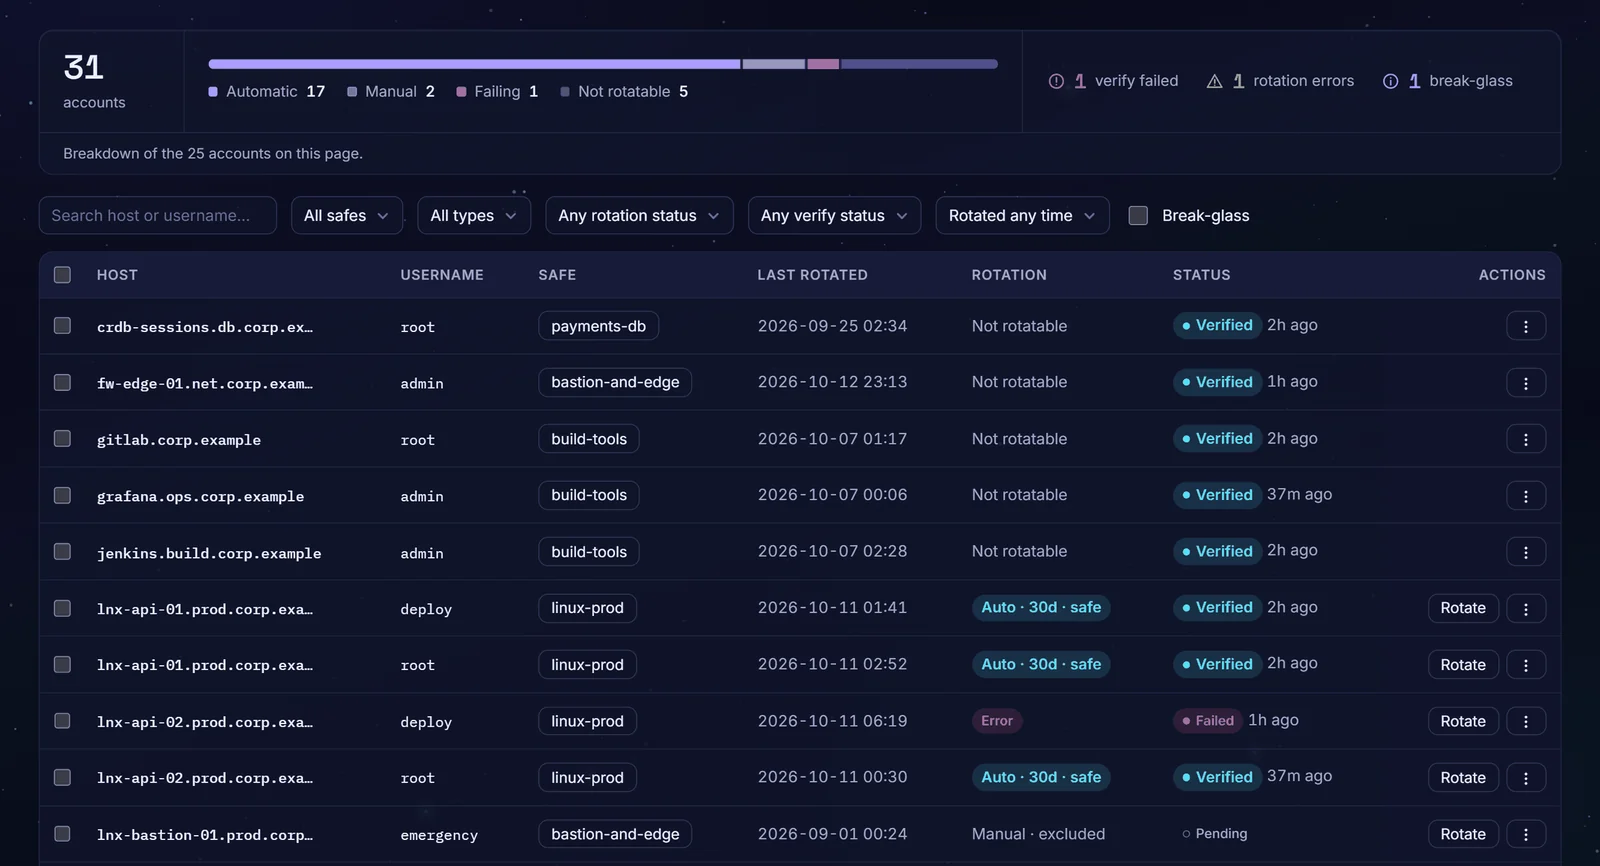Open more menu for lnx-api-02 root row
The height and width of the screenshot is (866, 1600).
1525,778
